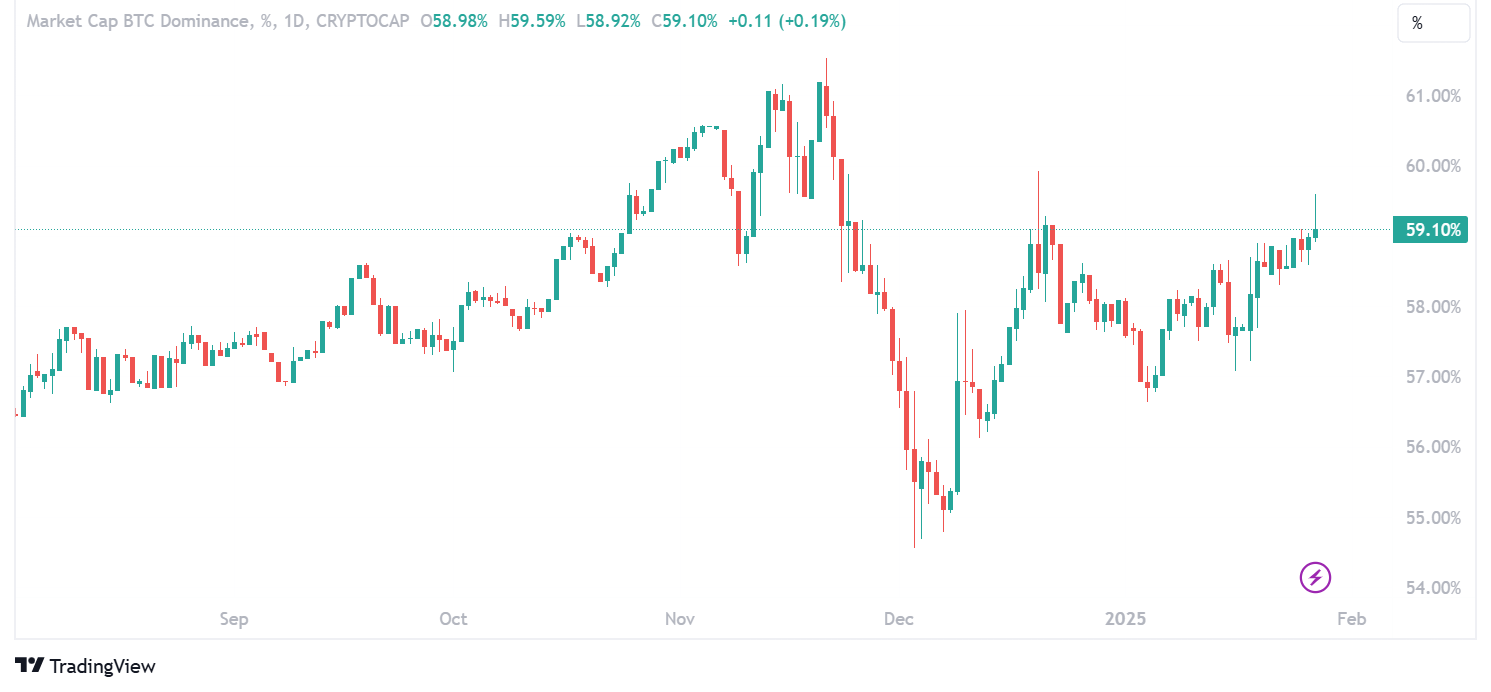
Task: Toggle the percent scale button
Action: [x=1433, y=24]
